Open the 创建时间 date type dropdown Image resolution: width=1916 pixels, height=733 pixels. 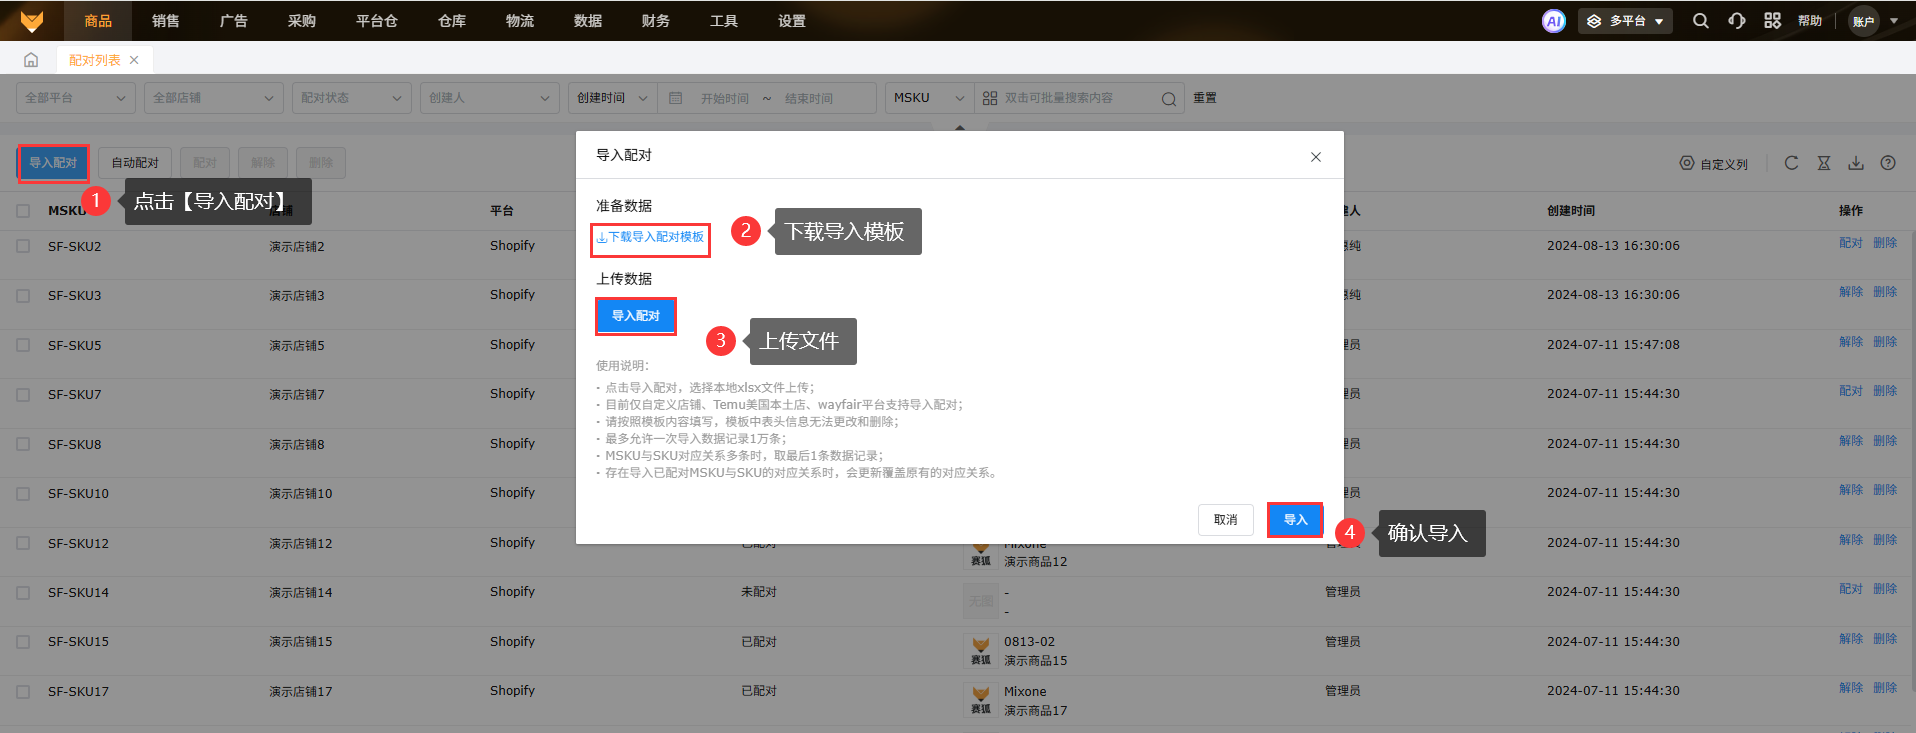pyautogui.click(x=613, y=98)
